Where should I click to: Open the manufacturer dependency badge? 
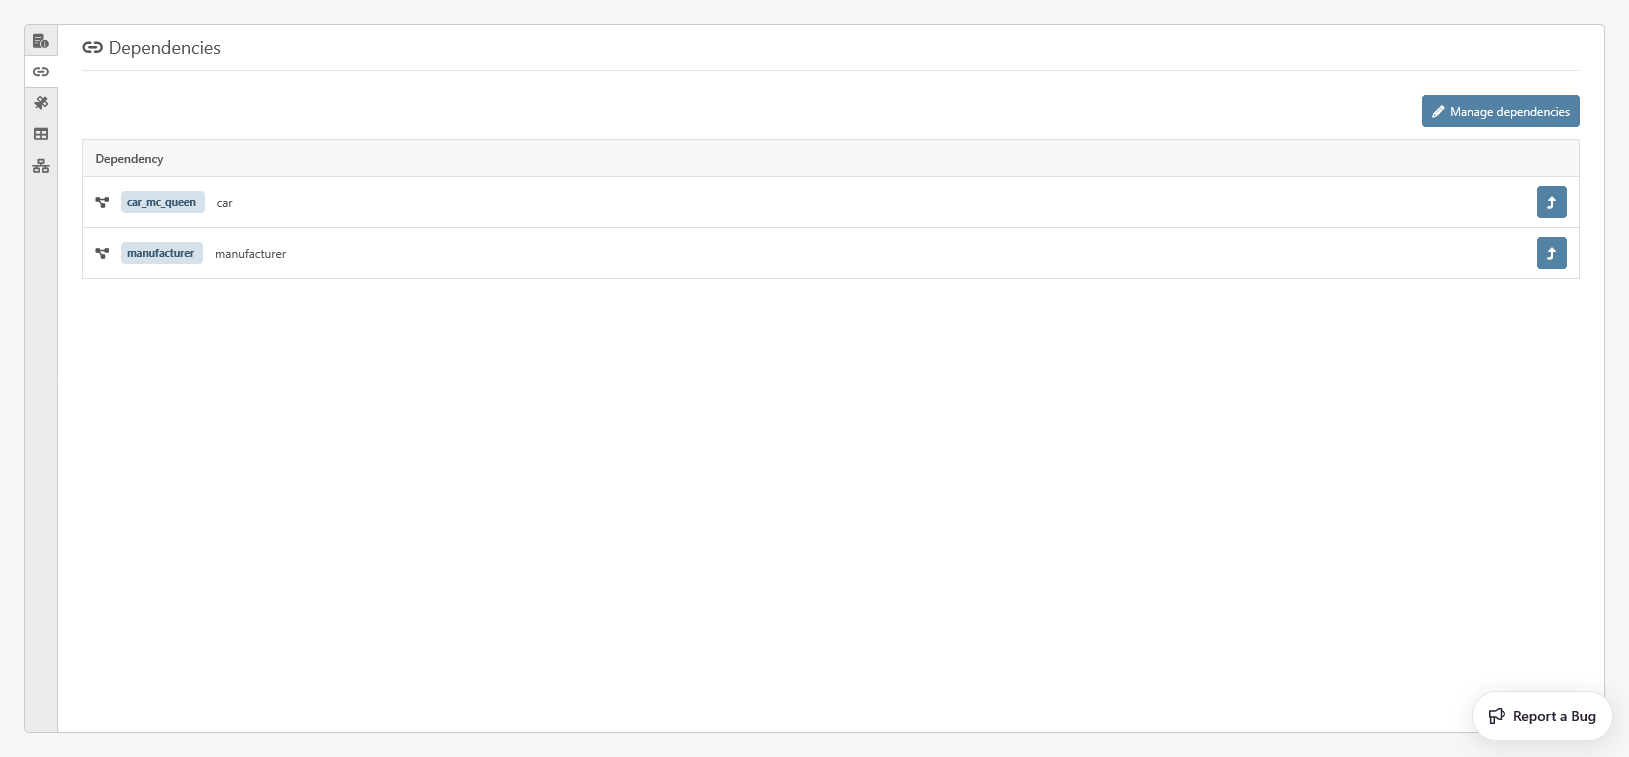(161, 253)
